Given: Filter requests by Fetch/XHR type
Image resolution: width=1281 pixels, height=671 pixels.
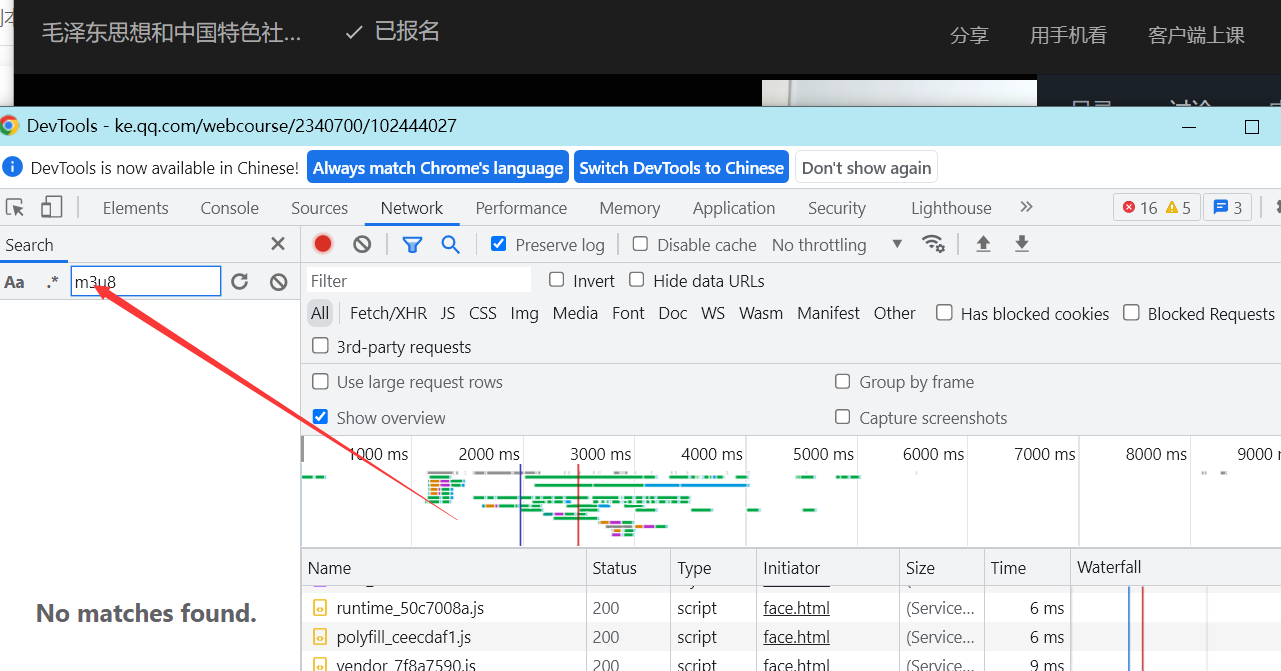Looking at the screenshot, I should pyautogui.click(x=388, y=313).
